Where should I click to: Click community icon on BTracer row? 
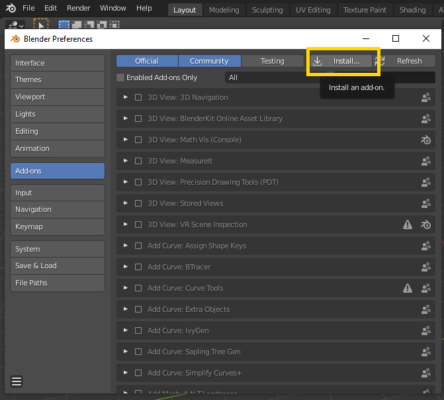click(426, 267)
